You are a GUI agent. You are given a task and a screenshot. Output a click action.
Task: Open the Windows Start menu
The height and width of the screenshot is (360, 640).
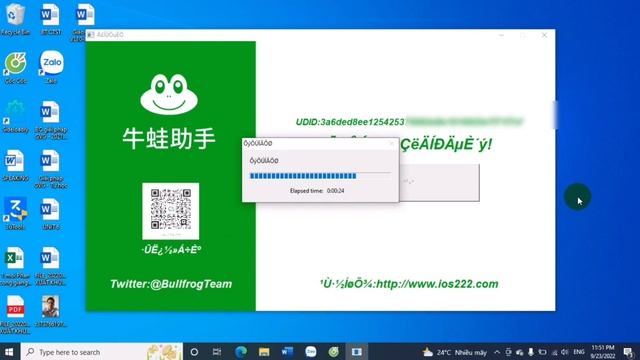9,352
